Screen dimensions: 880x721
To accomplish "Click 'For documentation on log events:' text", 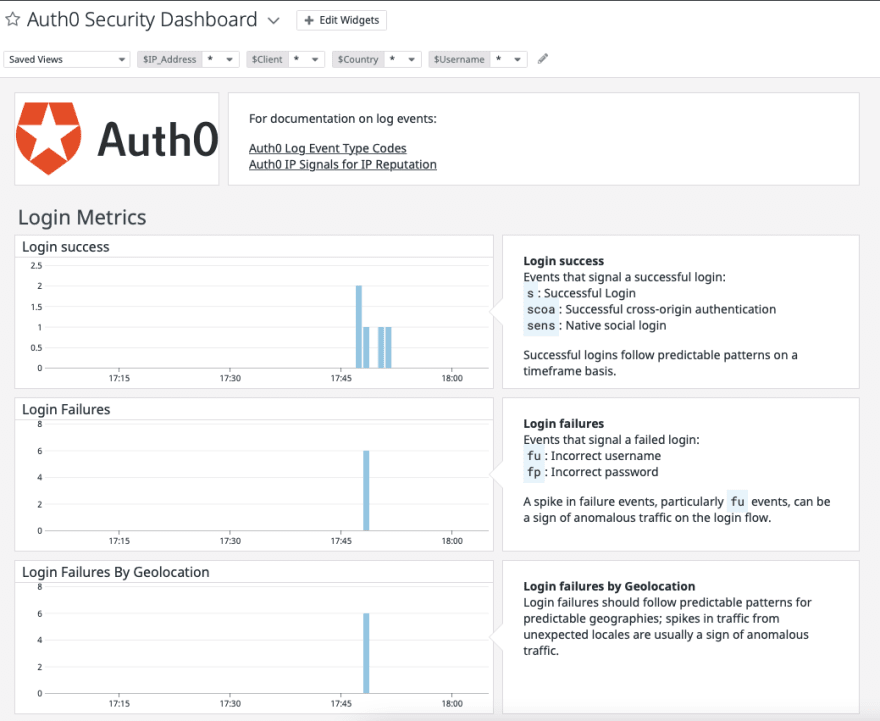I will [x=342, y=119].
